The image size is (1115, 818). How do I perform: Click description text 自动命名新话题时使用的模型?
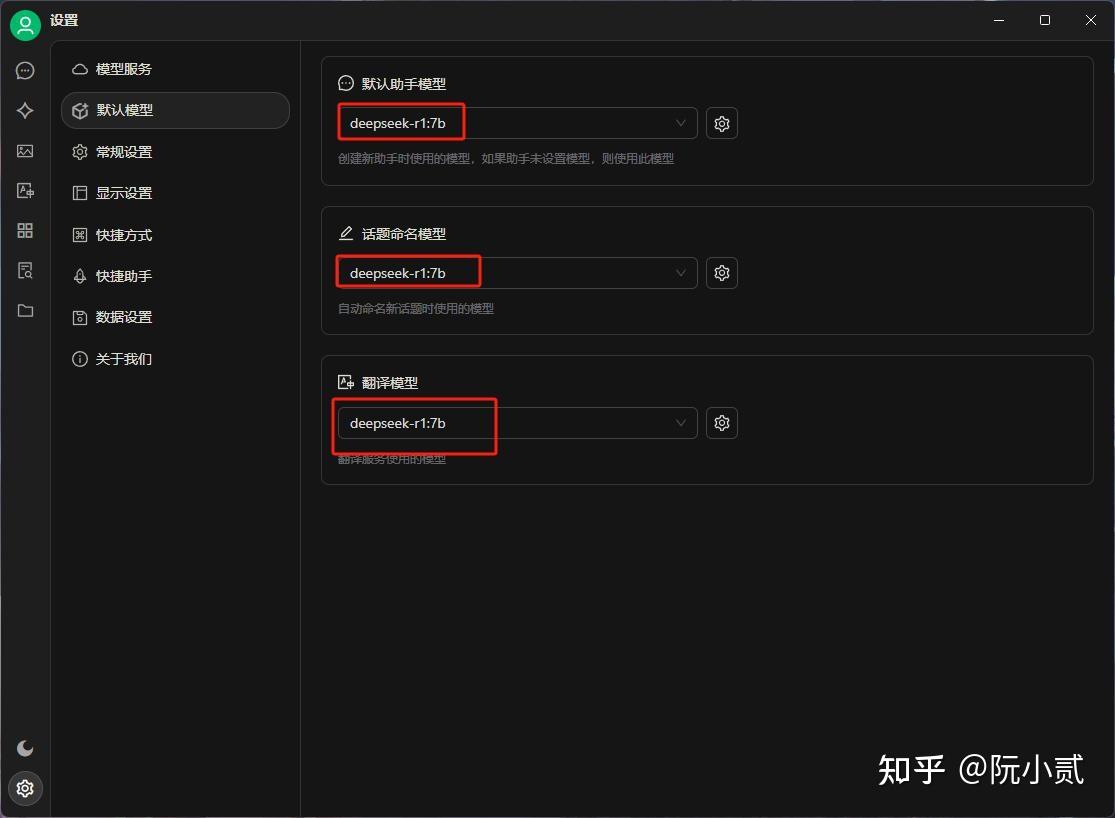(416, 309)
